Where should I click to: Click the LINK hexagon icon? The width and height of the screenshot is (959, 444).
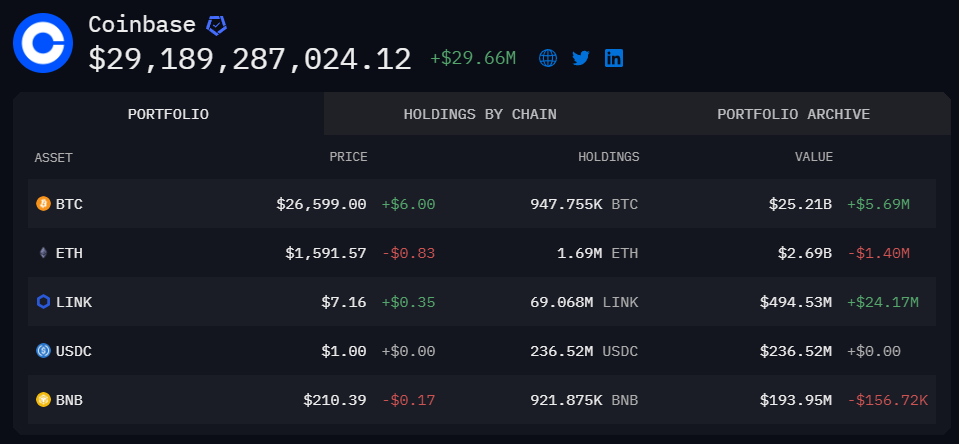(x=43, y=302)
